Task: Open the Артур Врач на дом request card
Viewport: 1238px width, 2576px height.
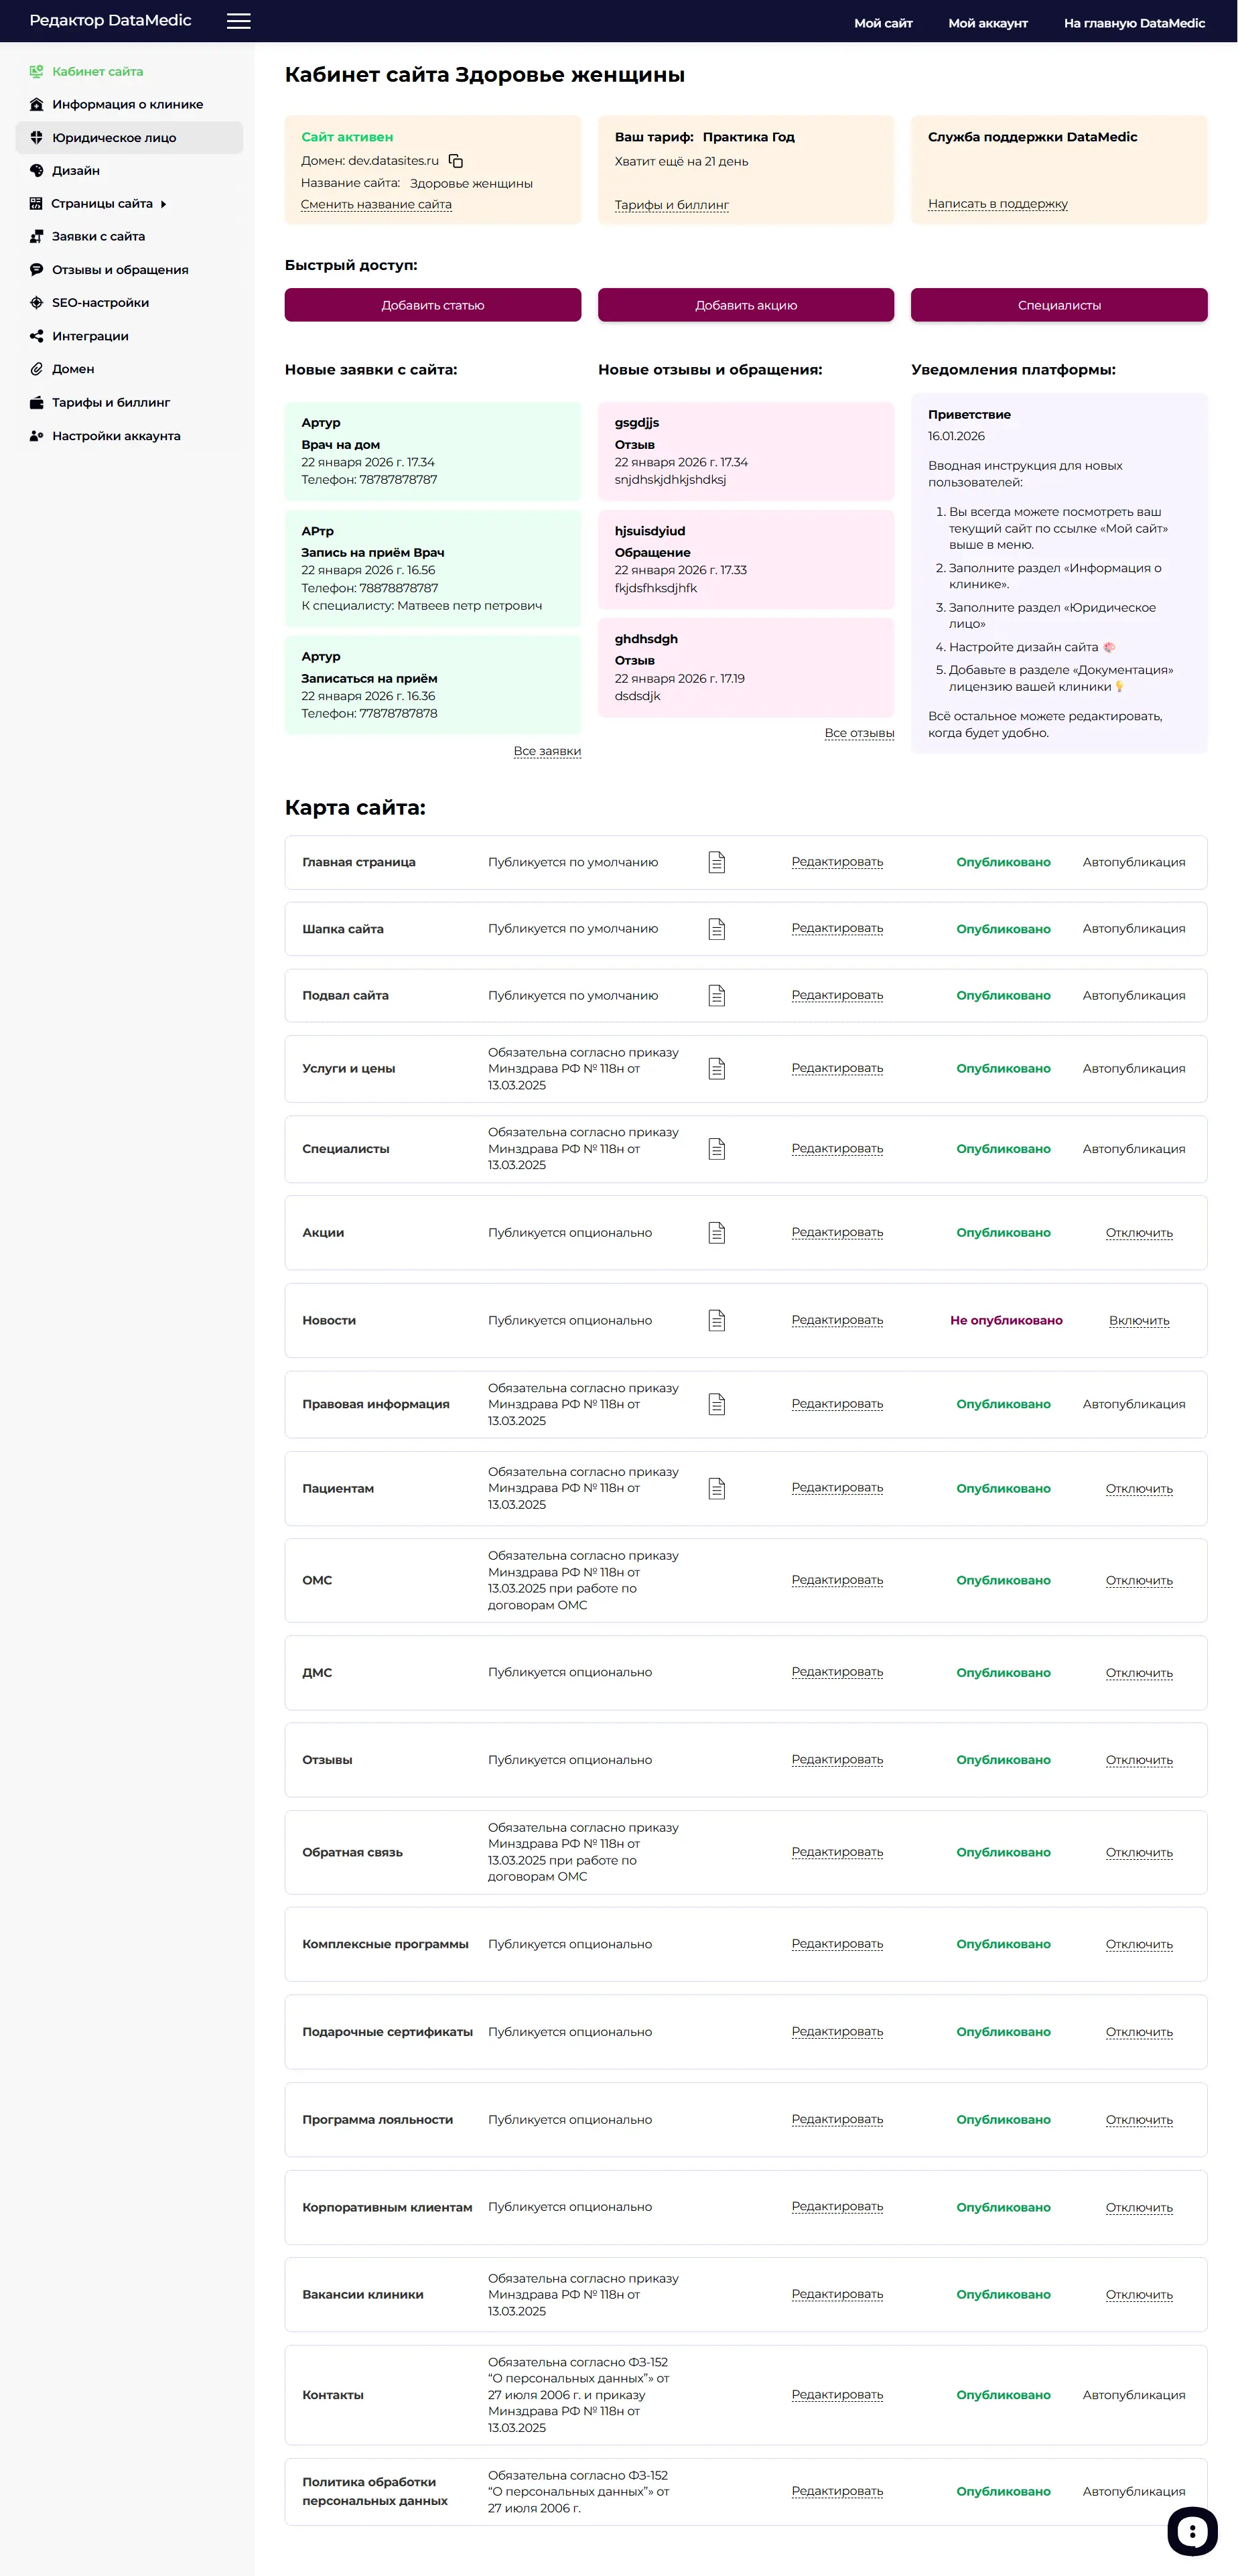Action: (x=432, y=451)
